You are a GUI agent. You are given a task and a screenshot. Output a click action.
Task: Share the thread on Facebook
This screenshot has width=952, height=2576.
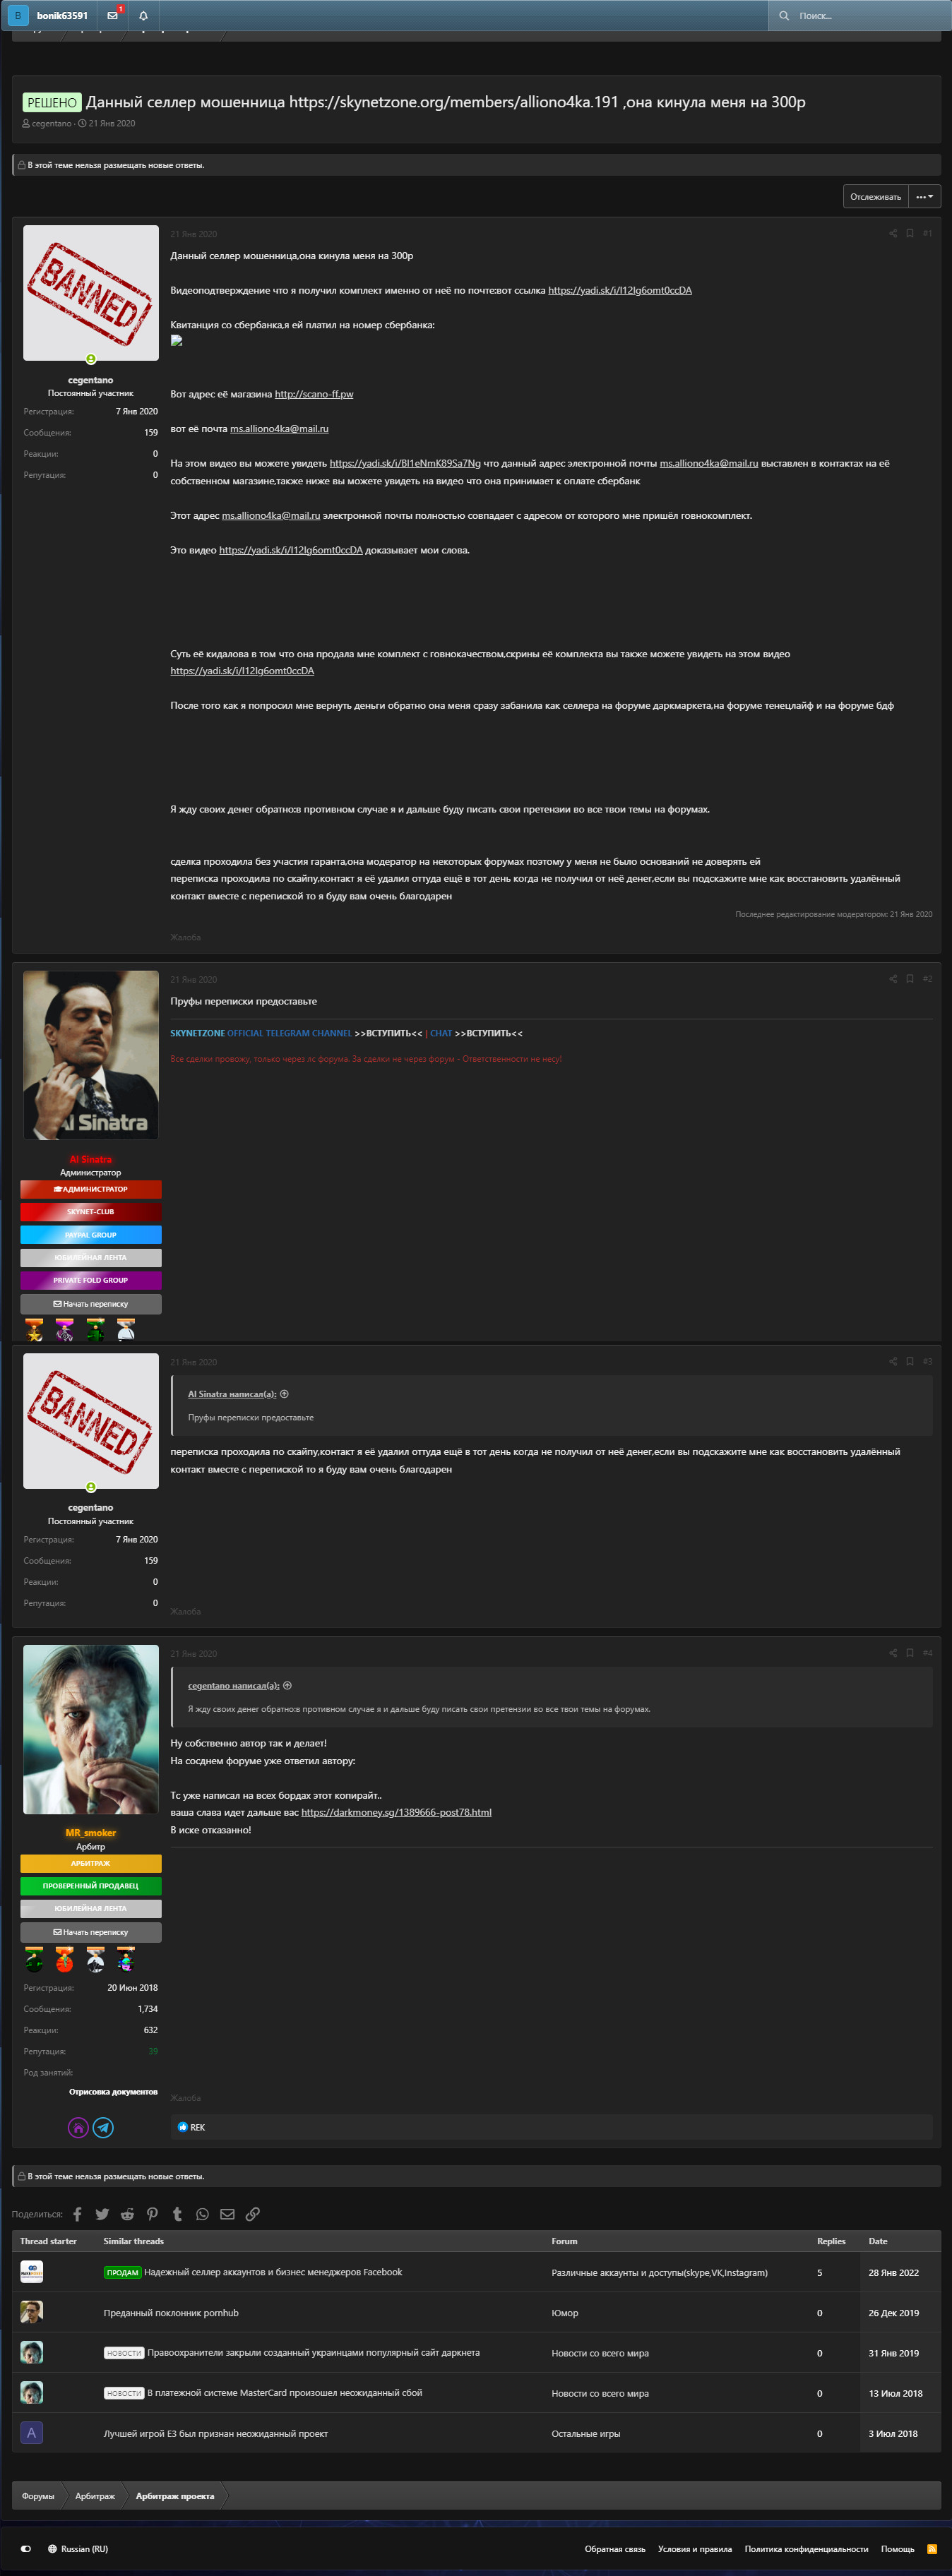point(77,2214)
